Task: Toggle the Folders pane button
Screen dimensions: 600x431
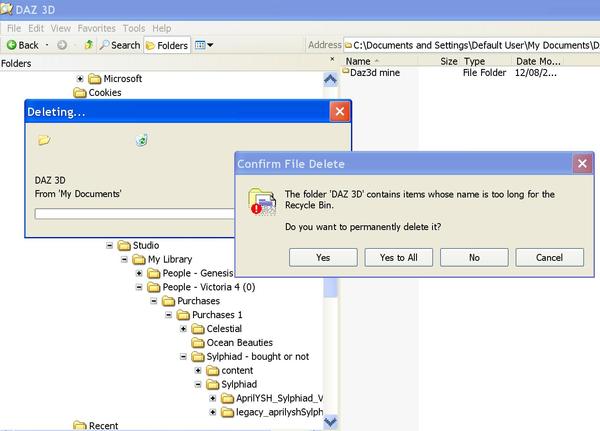Action: 167,45
